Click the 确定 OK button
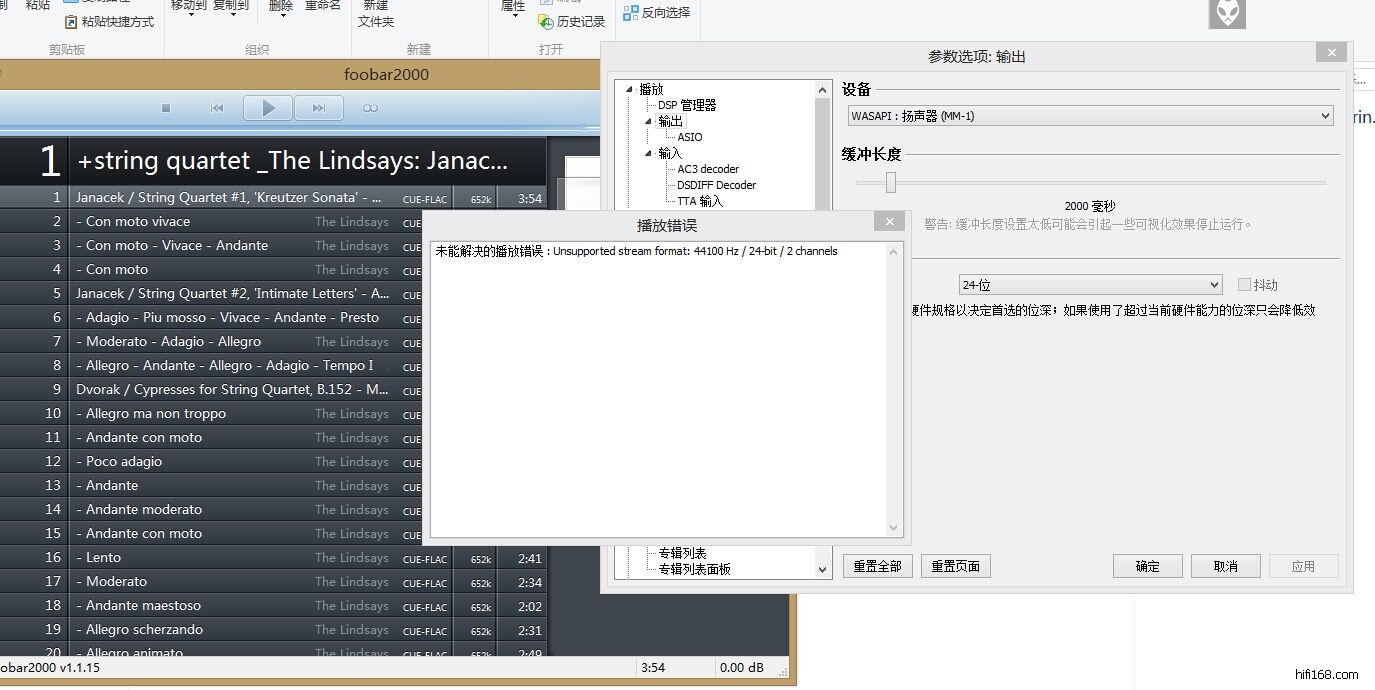The image size is (1375, 690). pos(1147,566)
